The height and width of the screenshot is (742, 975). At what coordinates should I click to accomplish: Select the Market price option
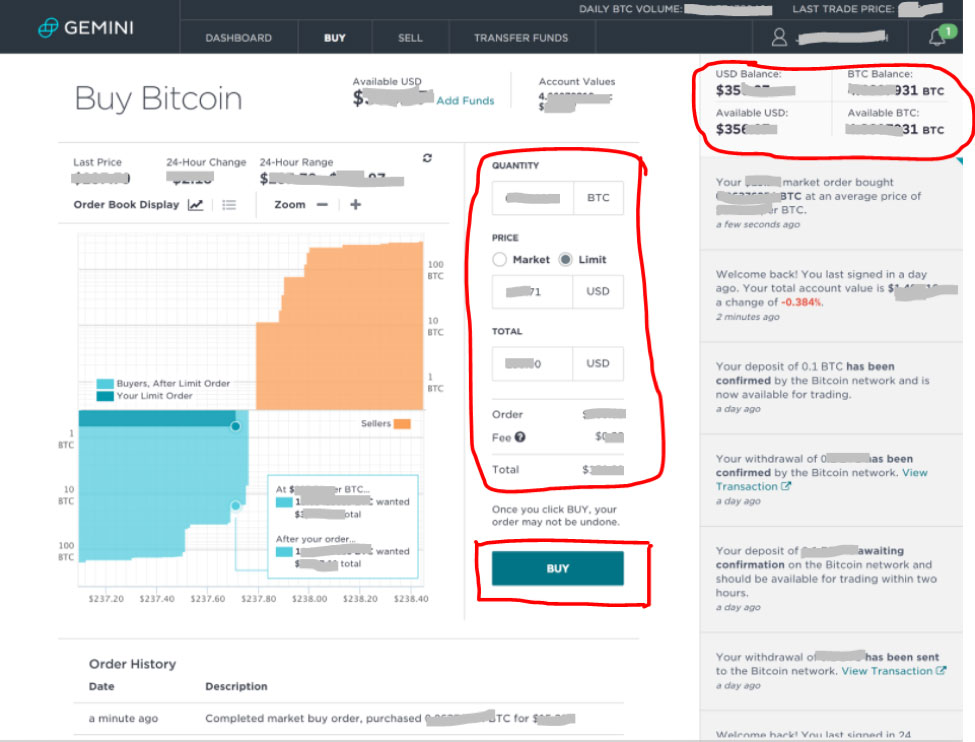pos(499,259)
